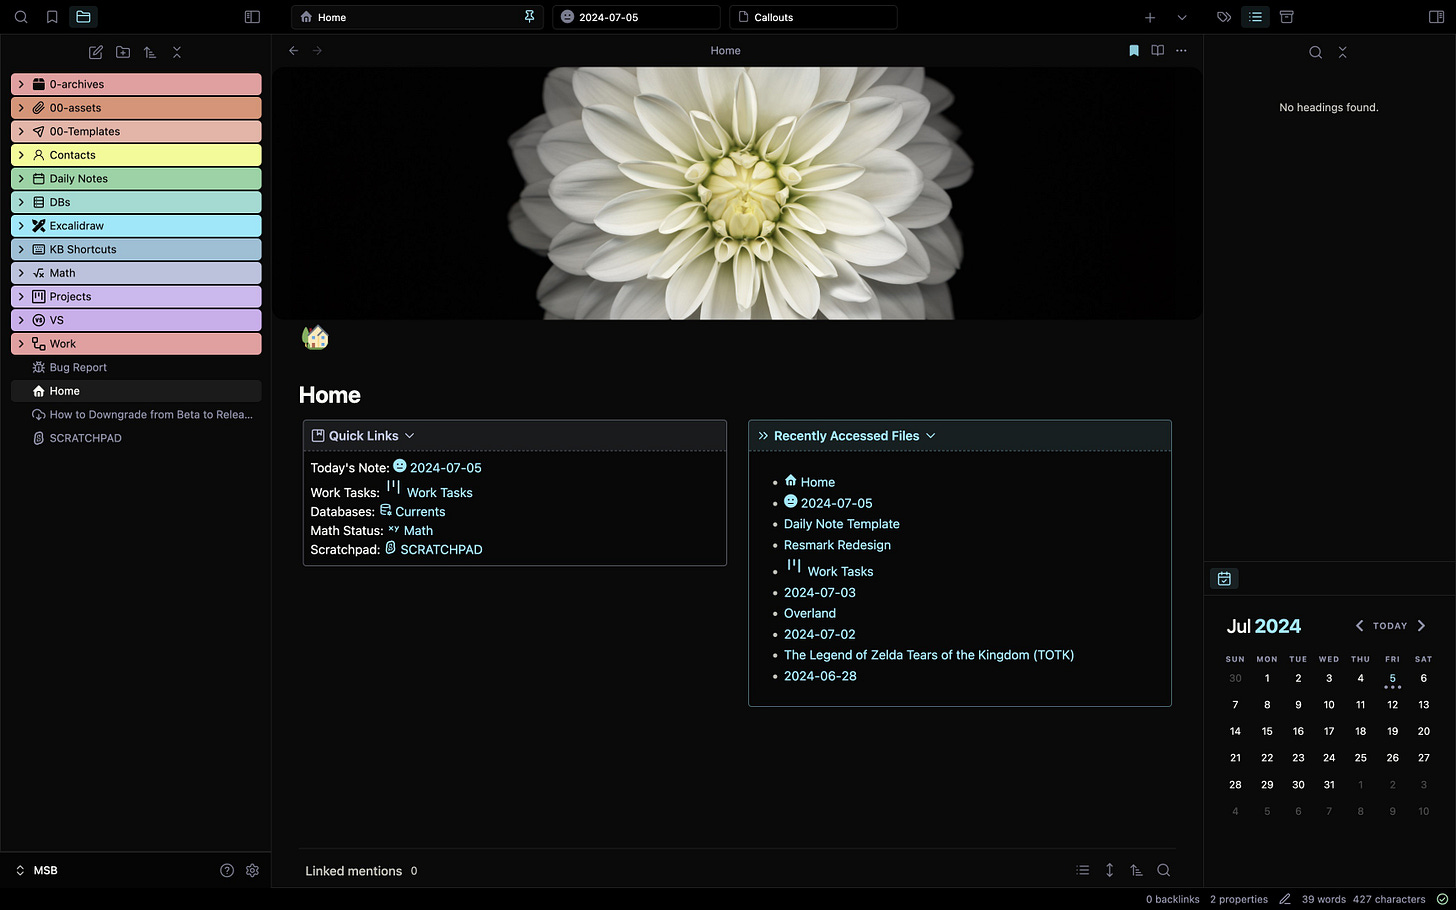Screen dimensions: 1456x910
Task: Open the tab list dropdown chevron
Action: (x=1182, y=17)
